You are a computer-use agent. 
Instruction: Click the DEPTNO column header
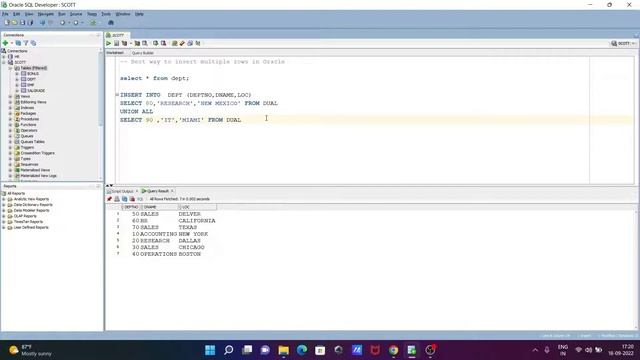[131, 207]
